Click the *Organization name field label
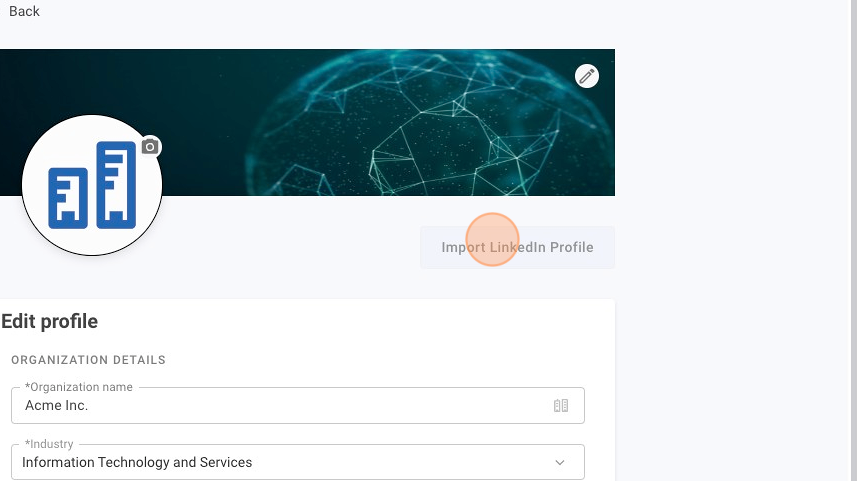 [x=79, y=387]
